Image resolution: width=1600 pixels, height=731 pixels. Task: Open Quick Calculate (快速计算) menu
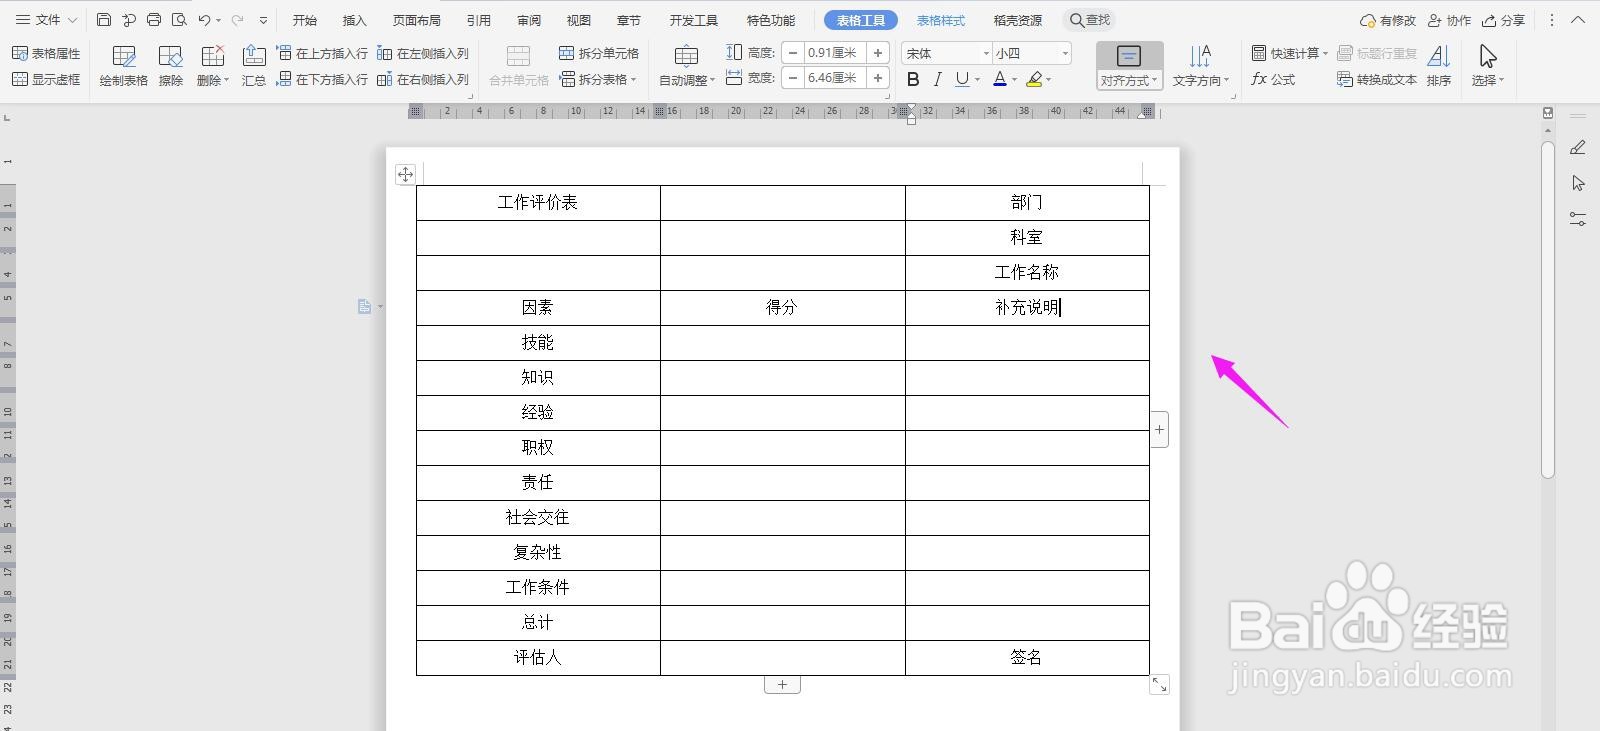(x=1290, y=53)
